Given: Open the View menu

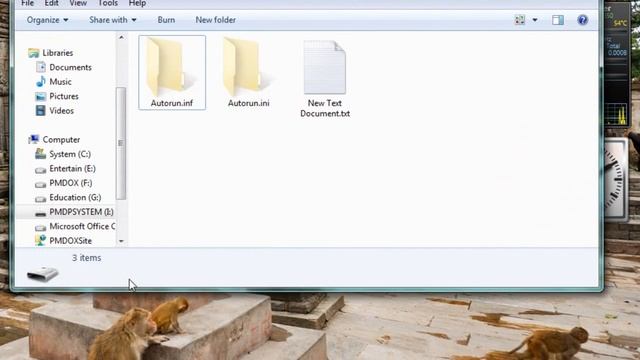Looking at the screenshot, I should pyautogui.click(x=78, y=3).
